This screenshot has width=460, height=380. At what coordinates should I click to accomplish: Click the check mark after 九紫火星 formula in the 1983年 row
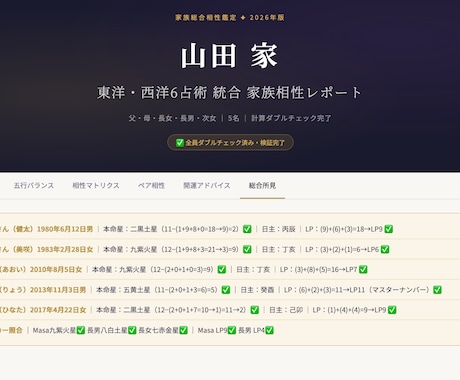[247, 249]
